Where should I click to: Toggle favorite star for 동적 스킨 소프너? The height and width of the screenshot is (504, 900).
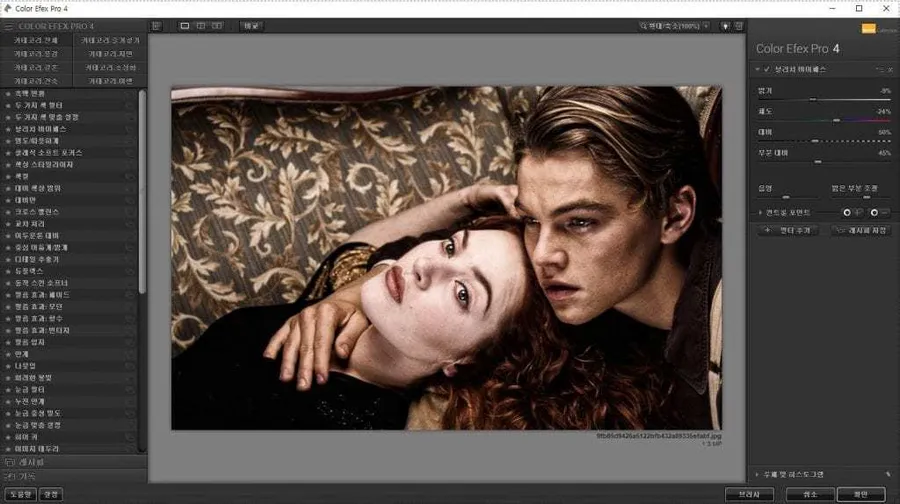(8, 283)
